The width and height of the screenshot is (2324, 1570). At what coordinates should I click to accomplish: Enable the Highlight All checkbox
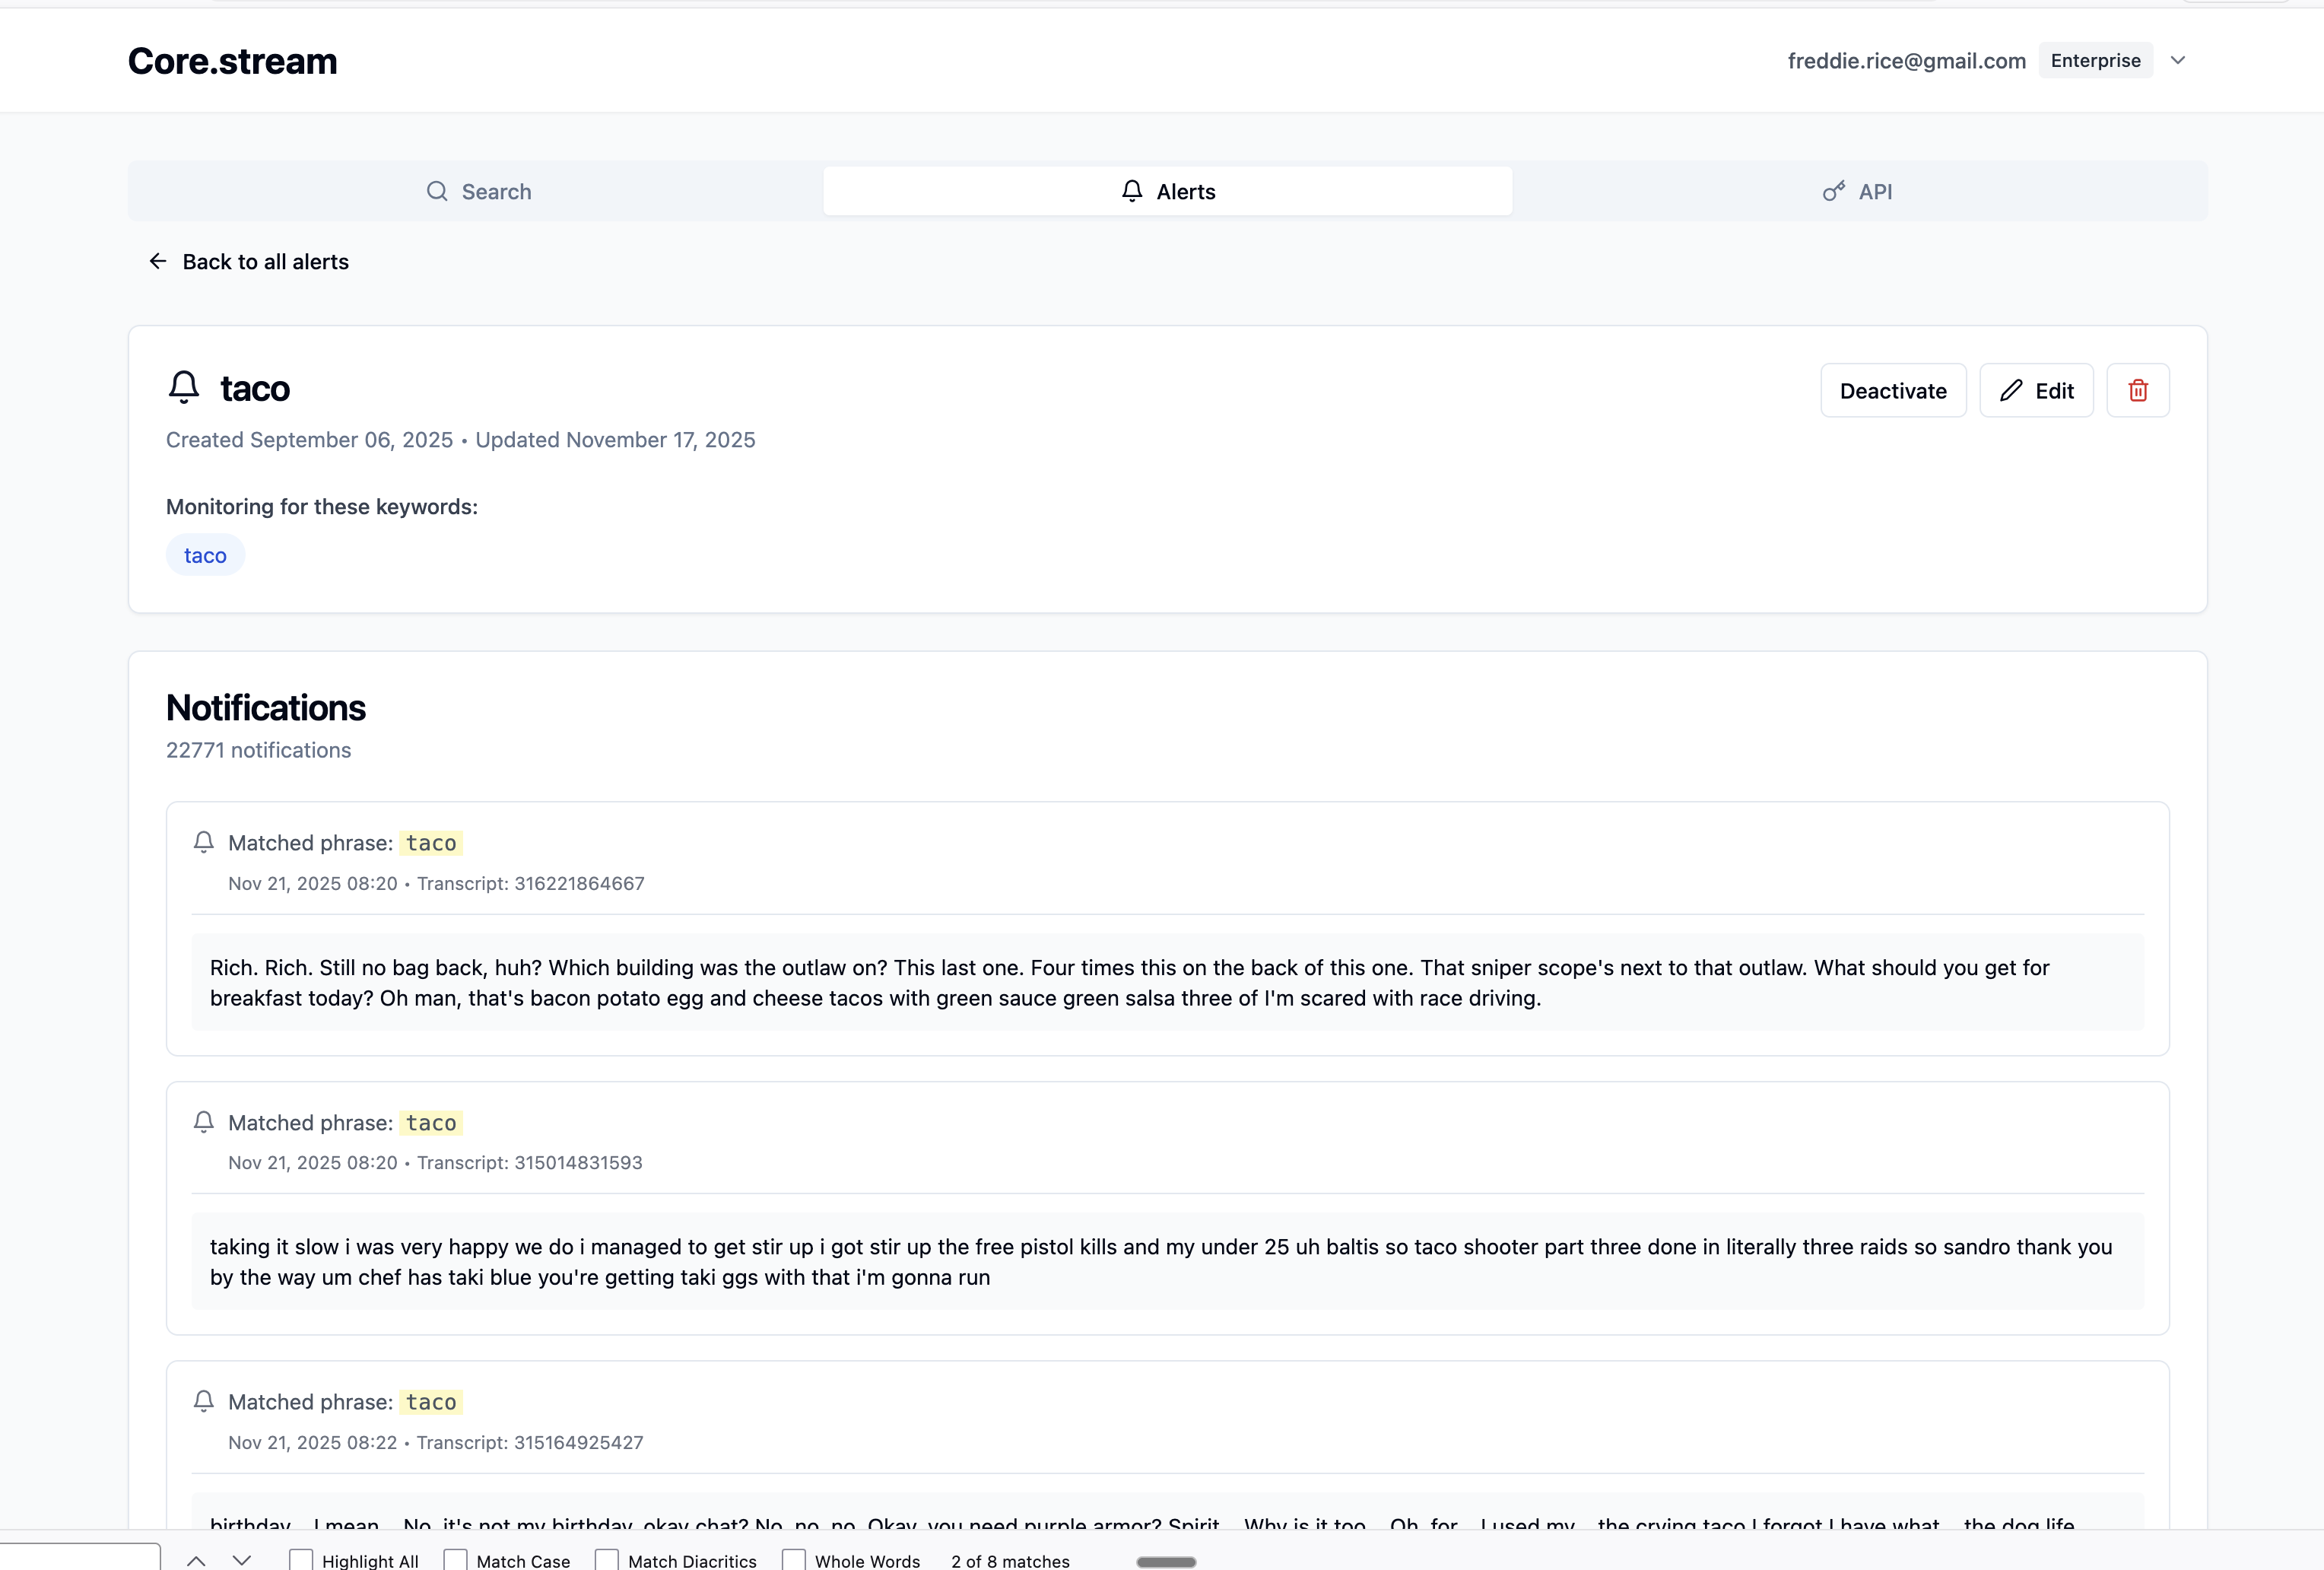click(x=301, y=1559)
